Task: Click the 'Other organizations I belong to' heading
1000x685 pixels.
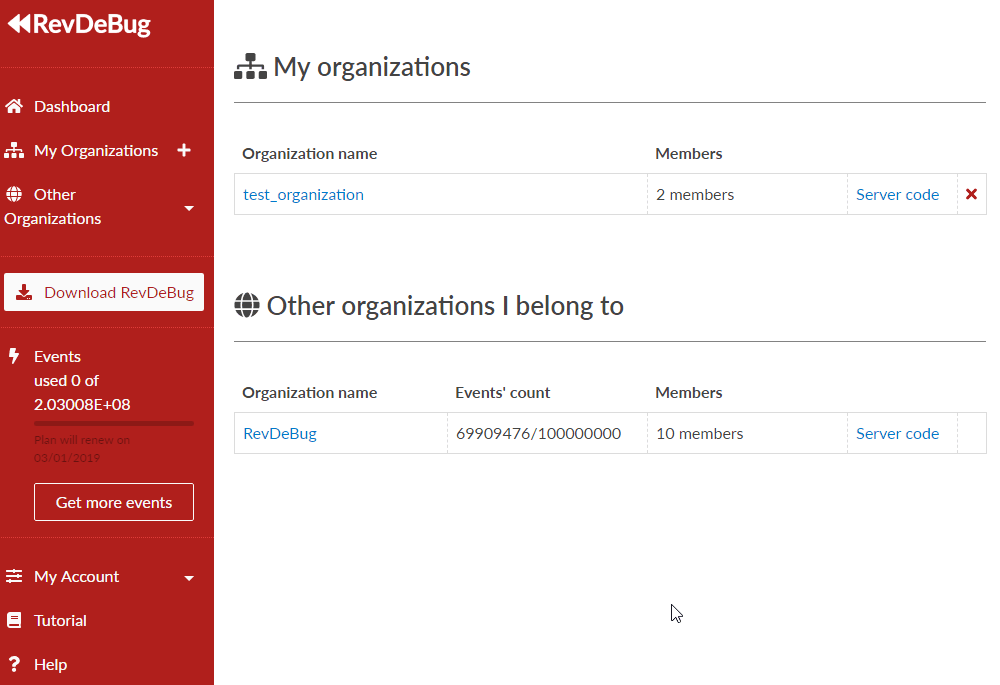Action: coord(445,306)
